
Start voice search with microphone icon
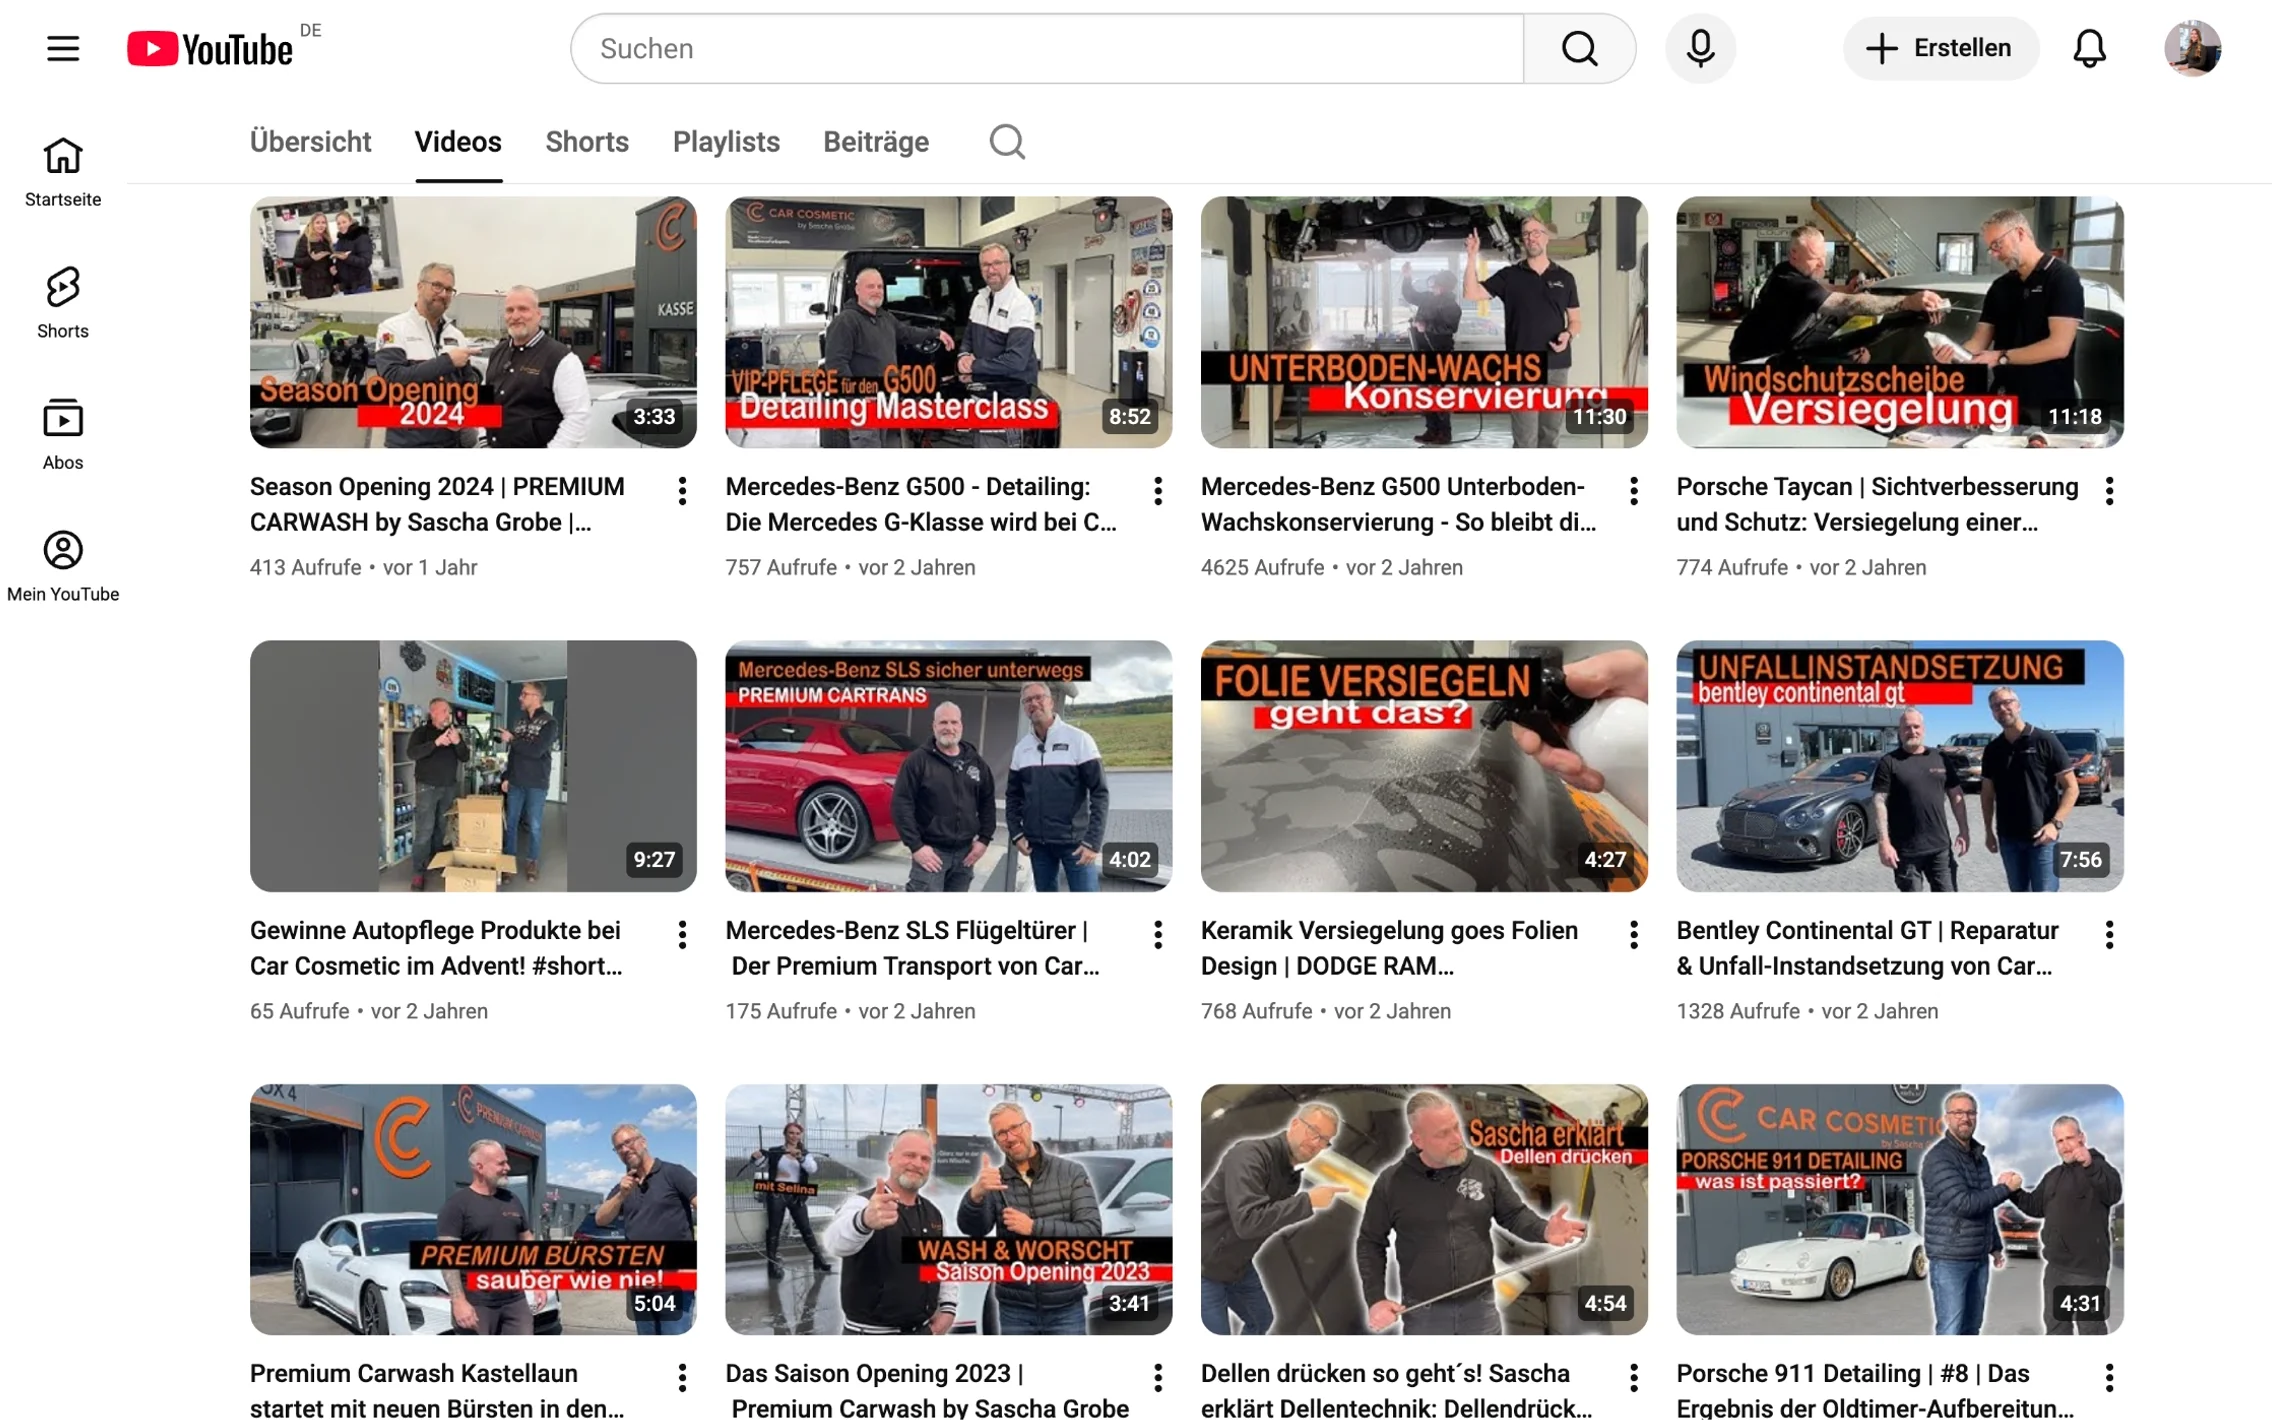[1699, 48]
